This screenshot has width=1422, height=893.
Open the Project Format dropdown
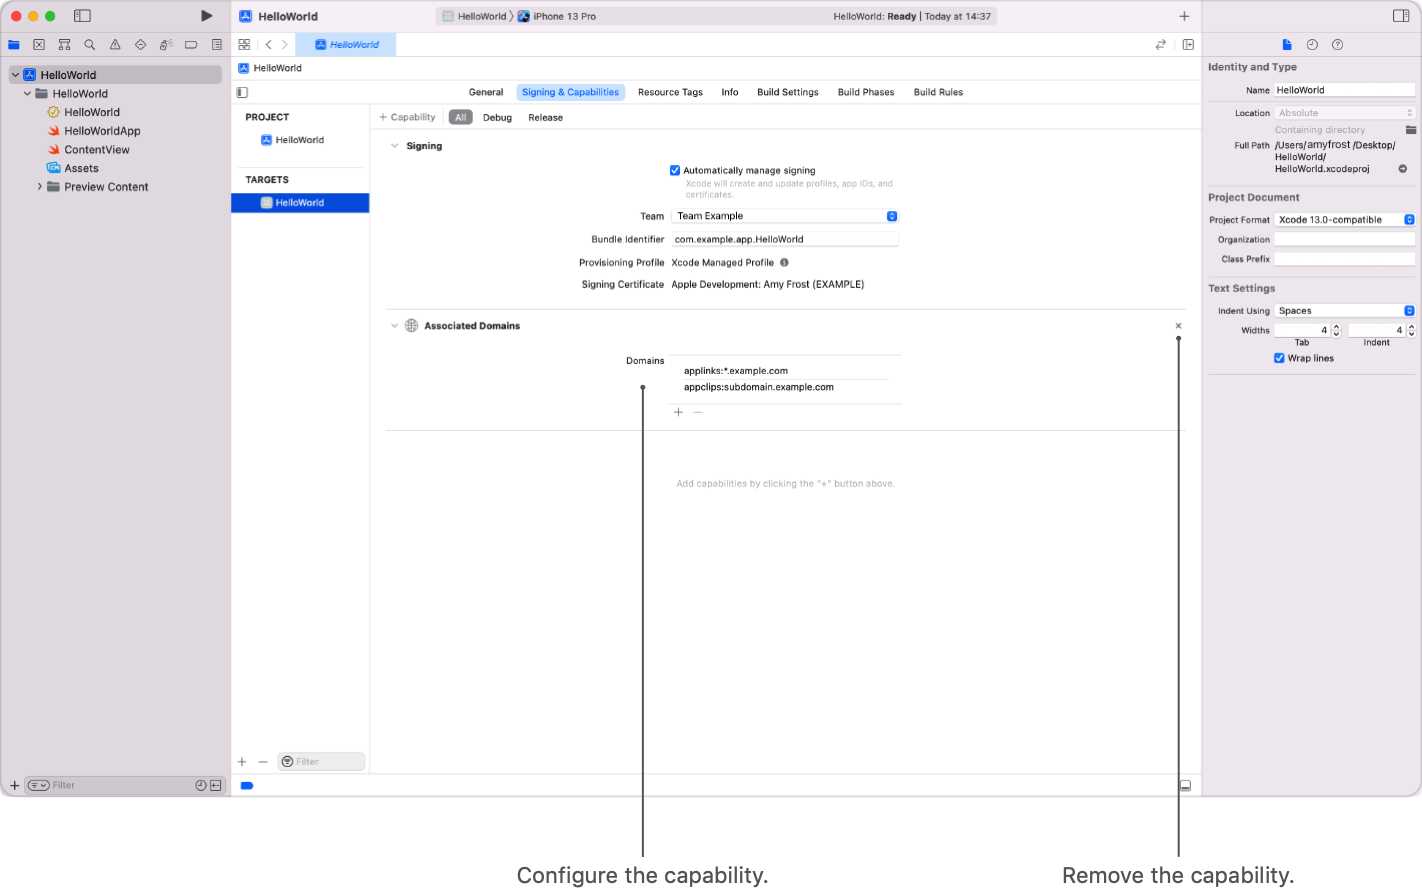(x=1345, y=220)
